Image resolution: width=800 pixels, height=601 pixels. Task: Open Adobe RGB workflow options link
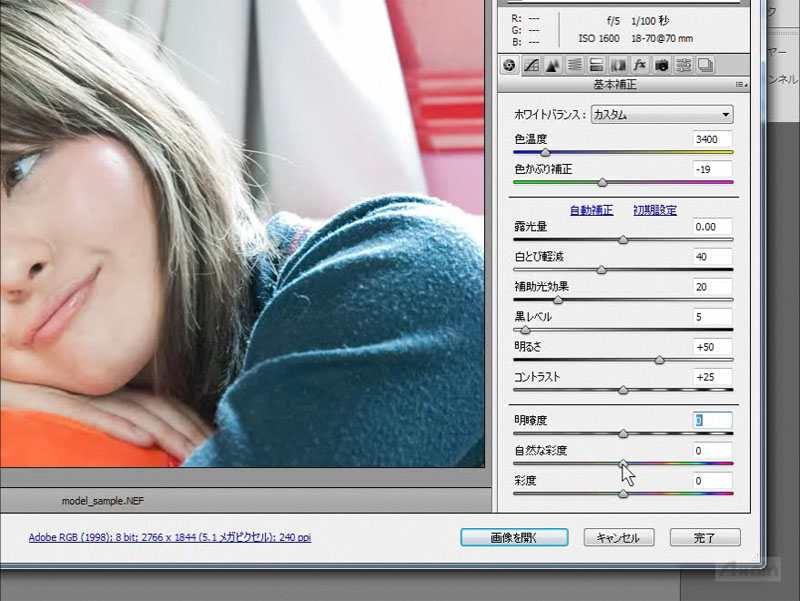170,537
